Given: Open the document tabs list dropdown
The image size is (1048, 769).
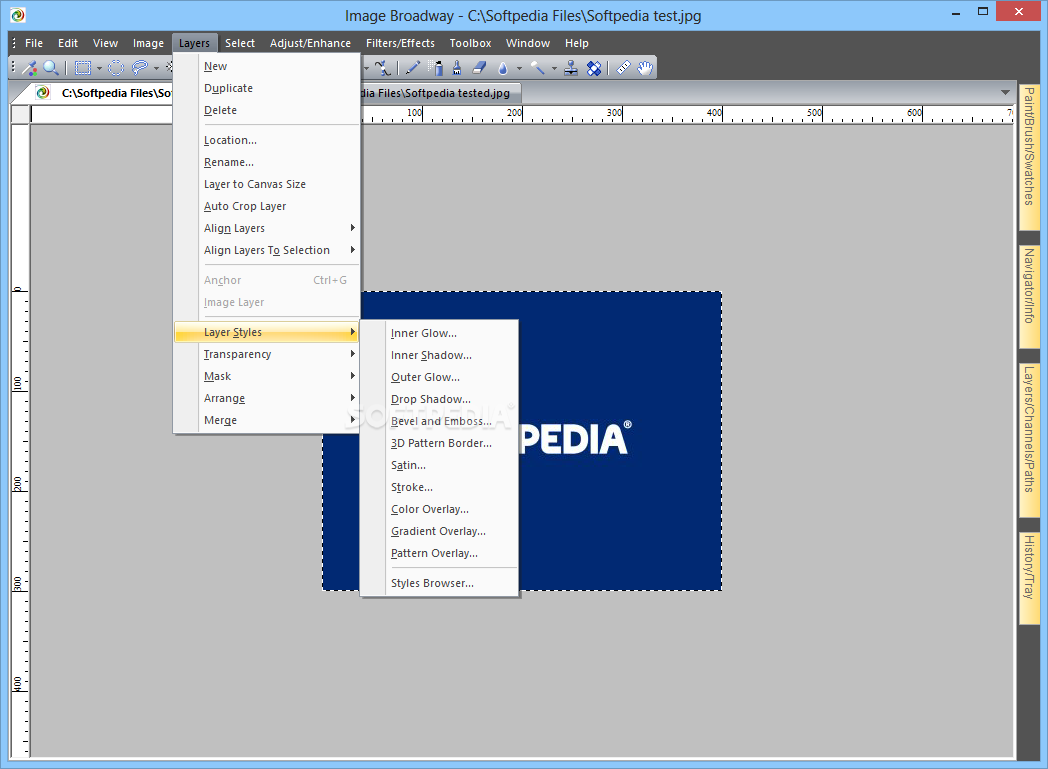Looking at the screenshot, I should click(1005, 92).
